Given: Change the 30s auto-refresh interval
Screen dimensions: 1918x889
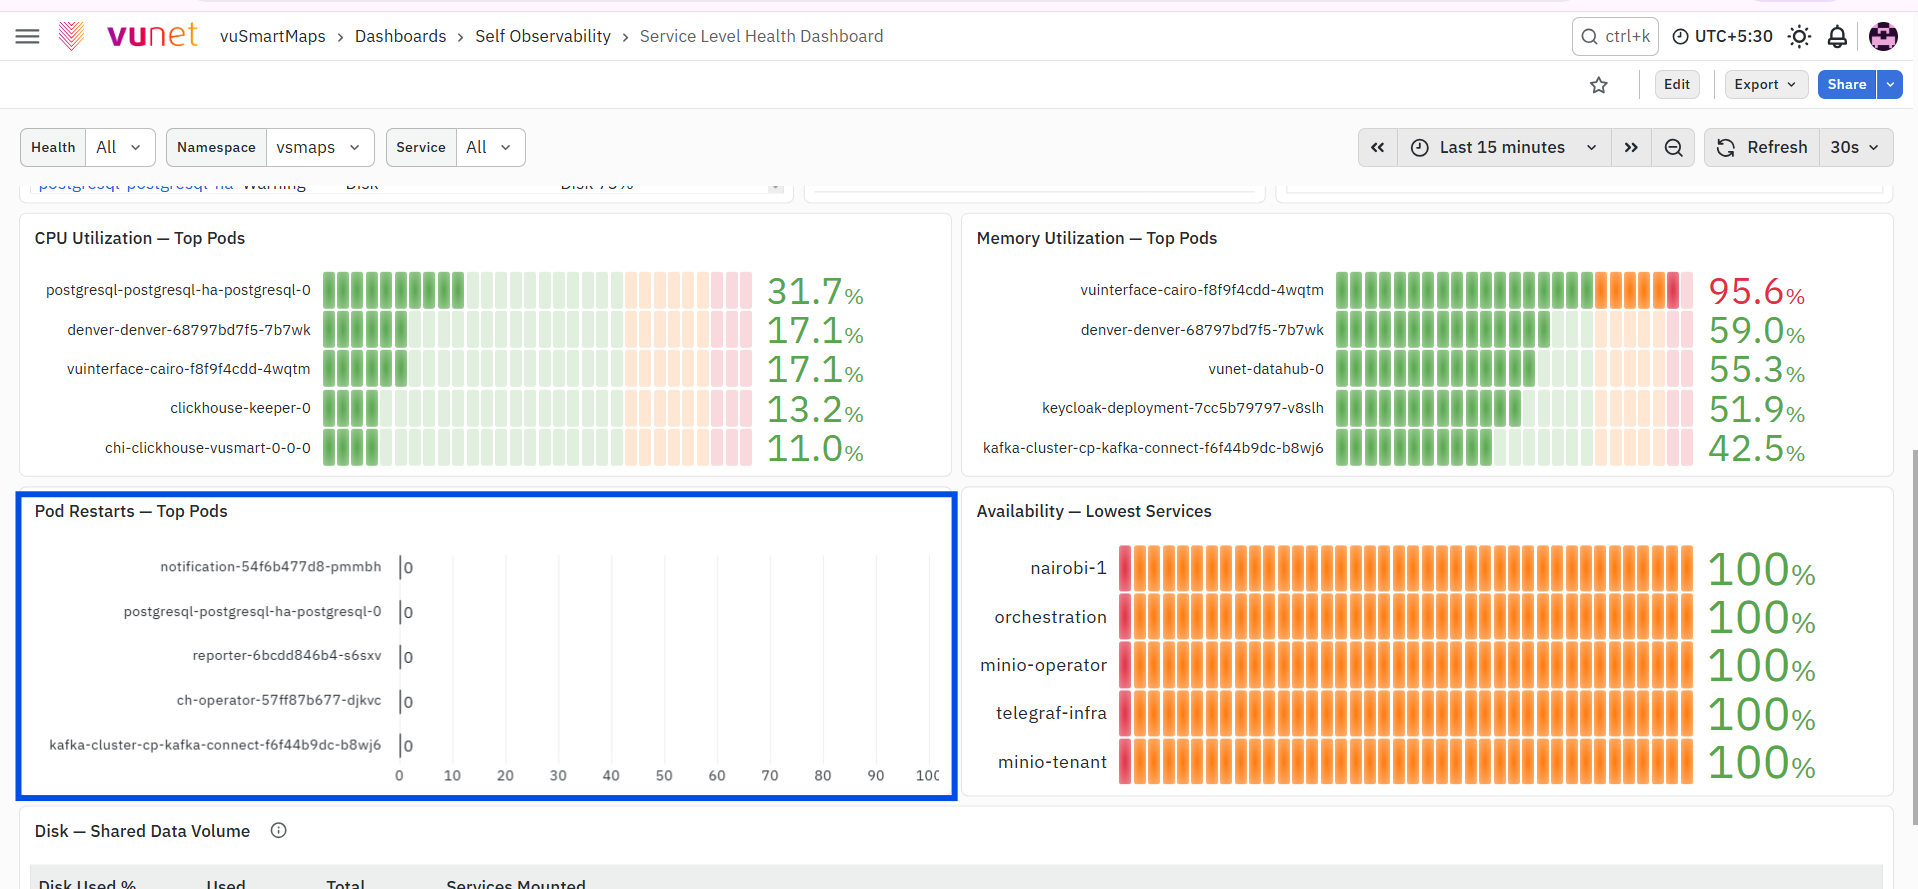Looking at the screenshot, I should click(1855, 148).
